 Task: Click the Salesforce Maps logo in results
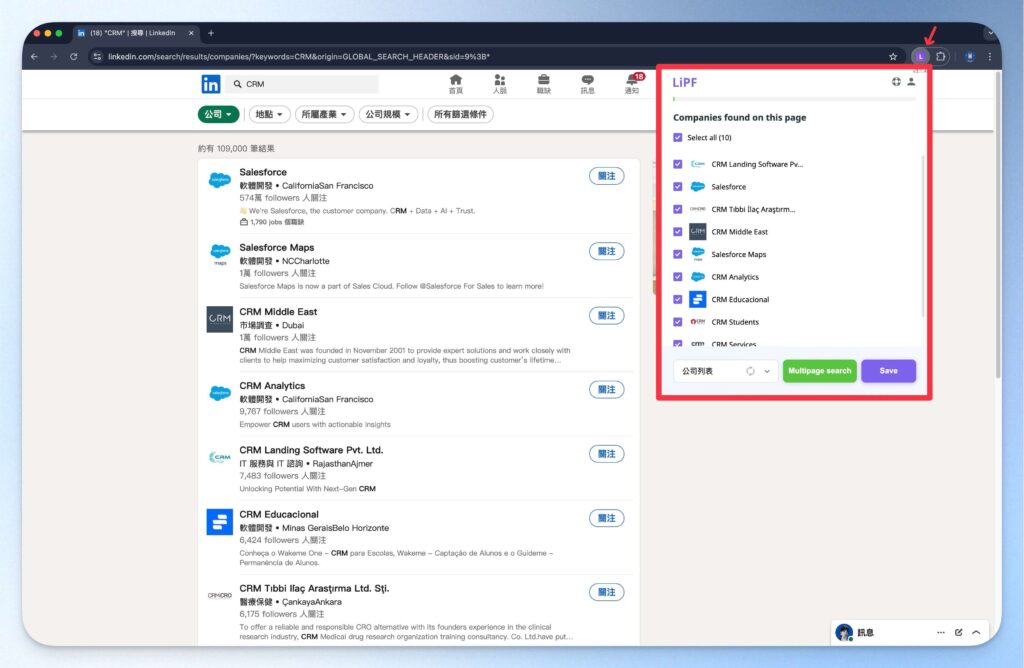point(219,253)
